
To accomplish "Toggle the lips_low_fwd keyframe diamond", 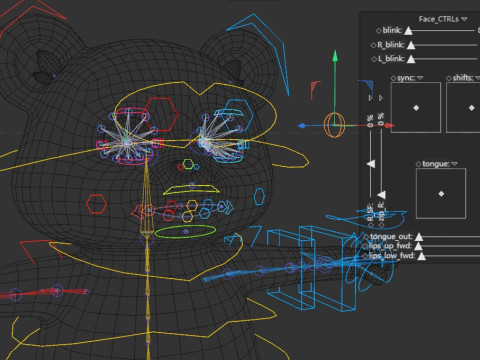I will (x=365, y=256).
